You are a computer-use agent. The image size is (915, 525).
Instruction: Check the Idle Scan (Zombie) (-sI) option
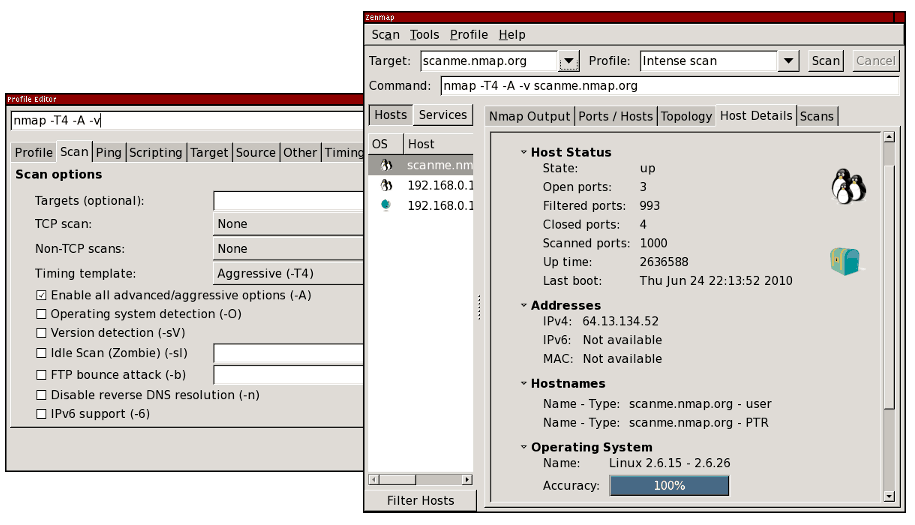pos(41,353)
